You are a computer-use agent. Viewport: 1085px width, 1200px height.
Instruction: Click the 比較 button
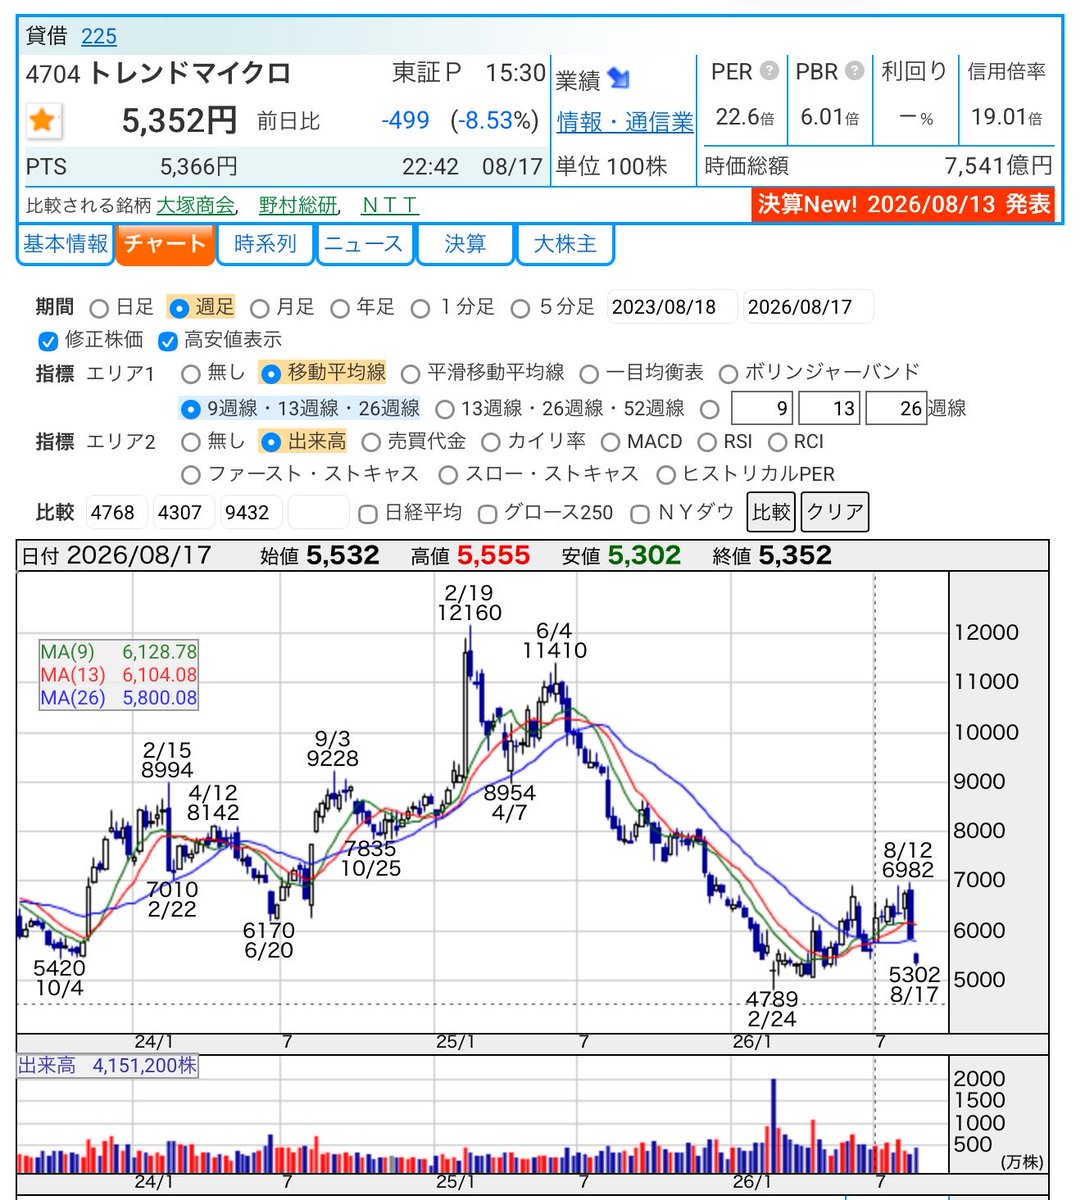(771, 512)
